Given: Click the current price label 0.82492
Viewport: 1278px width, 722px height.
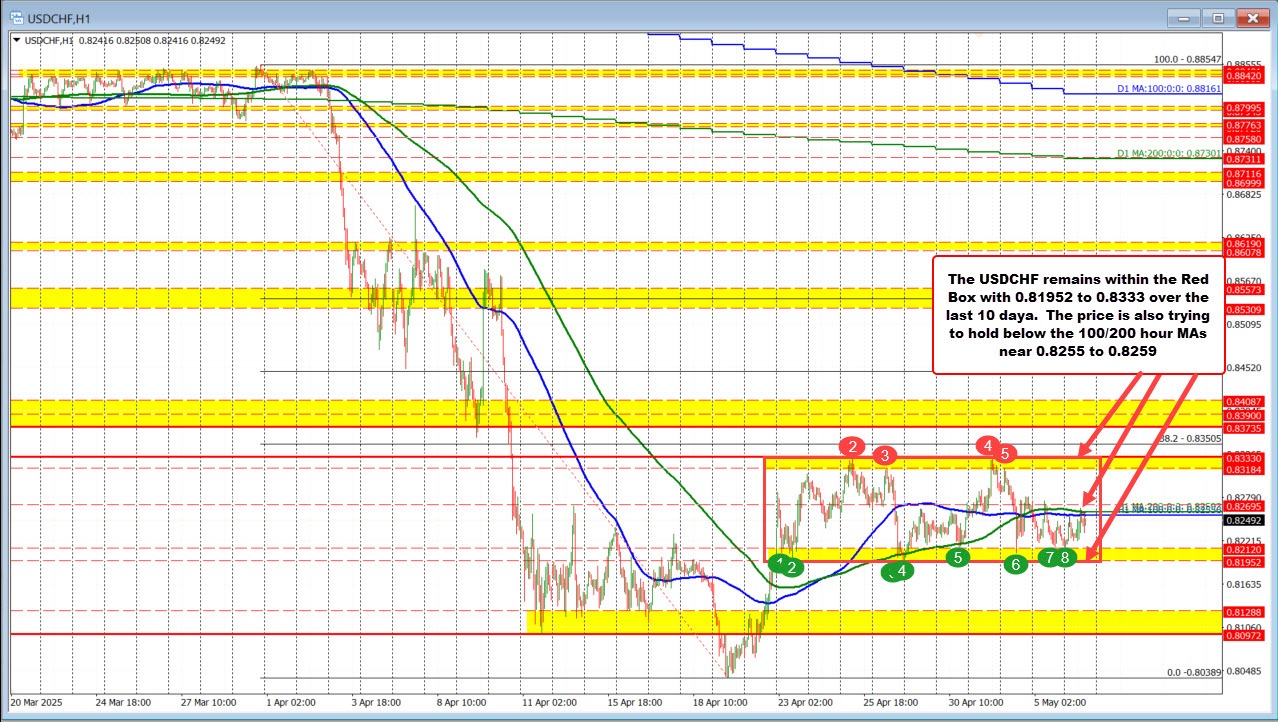Looking at the screenshot, I should click(x=1247, y=521).
